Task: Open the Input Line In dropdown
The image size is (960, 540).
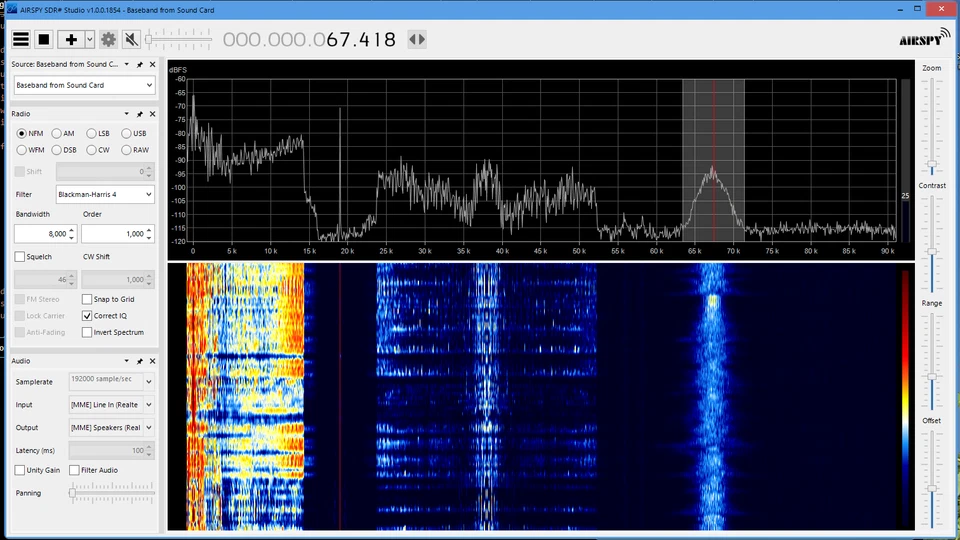Action: [111, 405]
